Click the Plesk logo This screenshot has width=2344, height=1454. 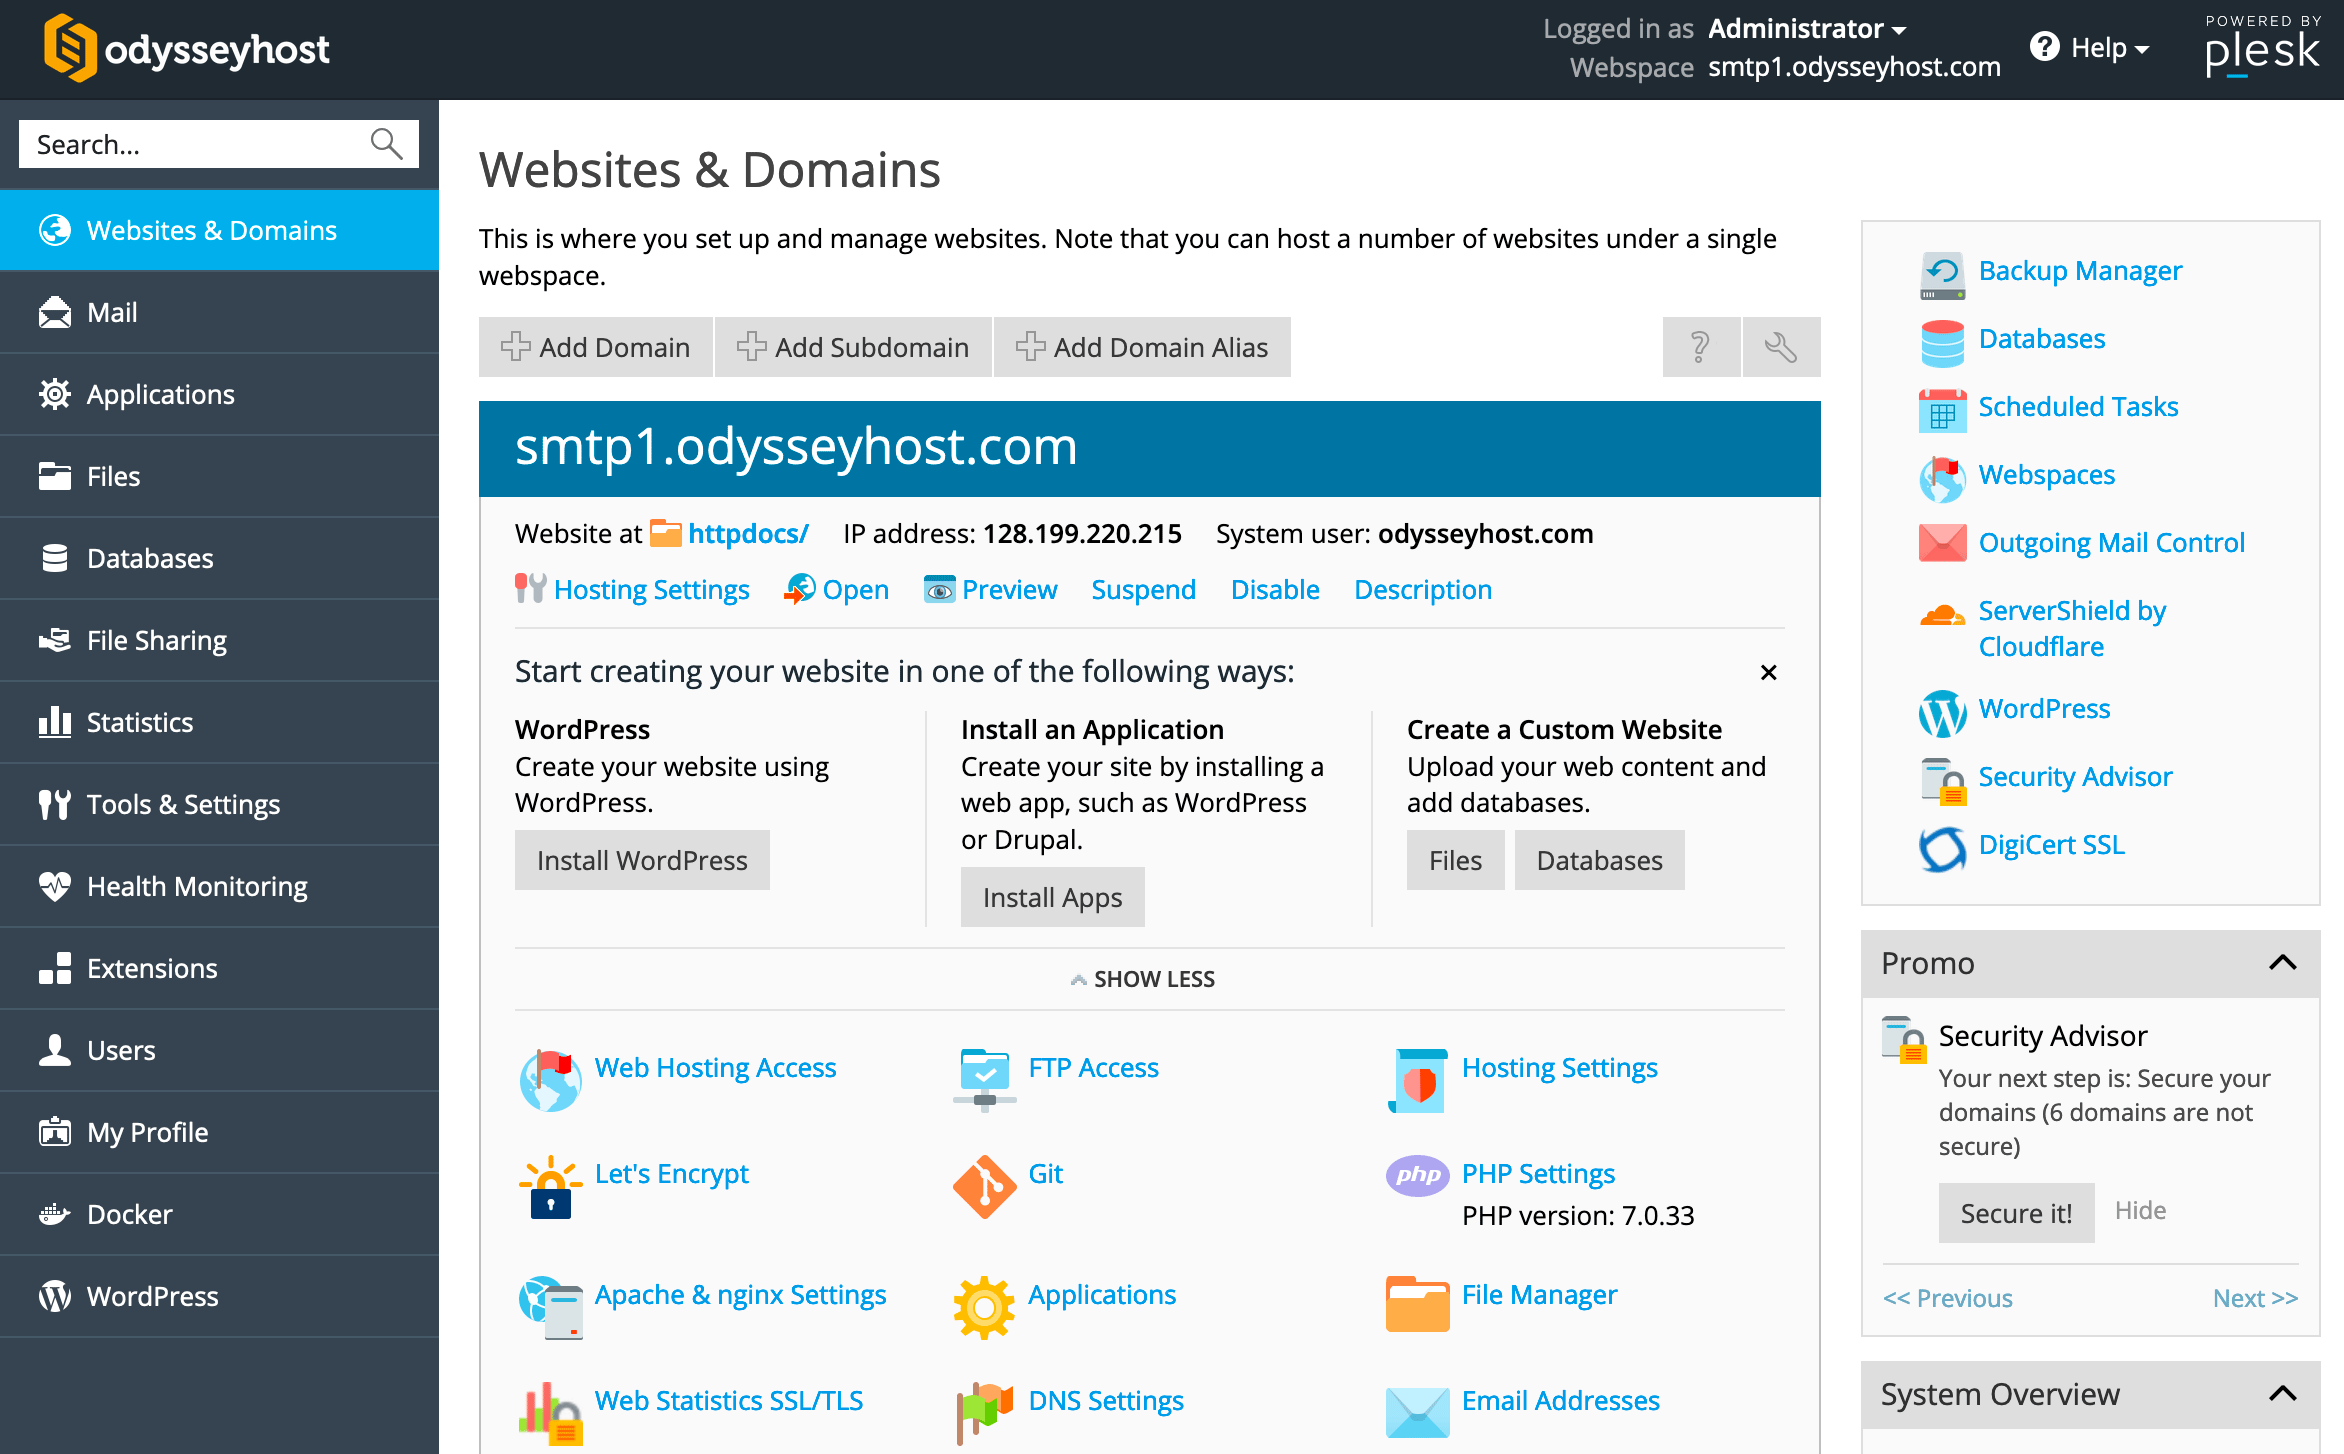2262,46
